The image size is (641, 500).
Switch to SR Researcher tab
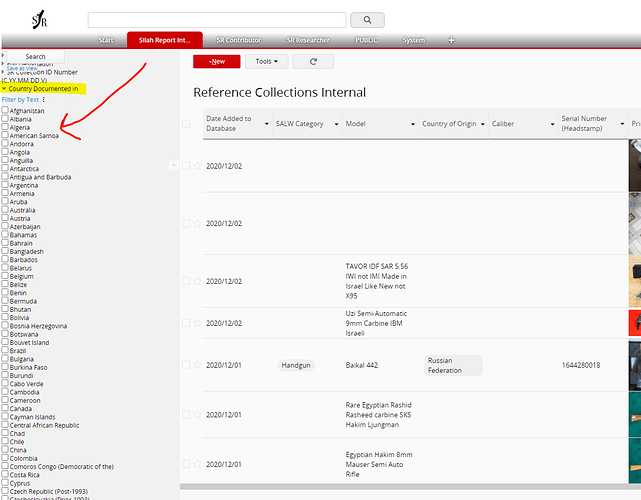pos(308,40)
